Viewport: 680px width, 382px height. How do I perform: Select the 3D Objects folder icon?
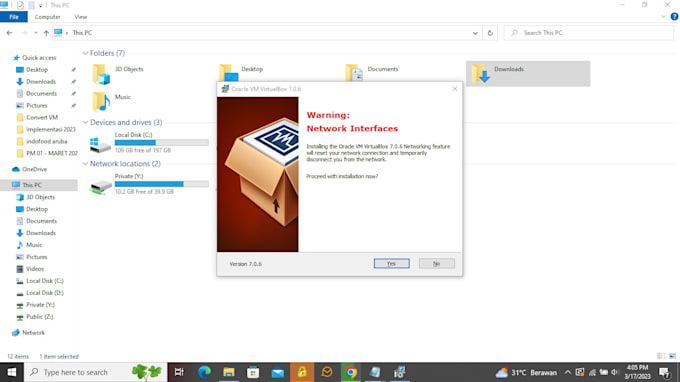click(x=101, y=74)
